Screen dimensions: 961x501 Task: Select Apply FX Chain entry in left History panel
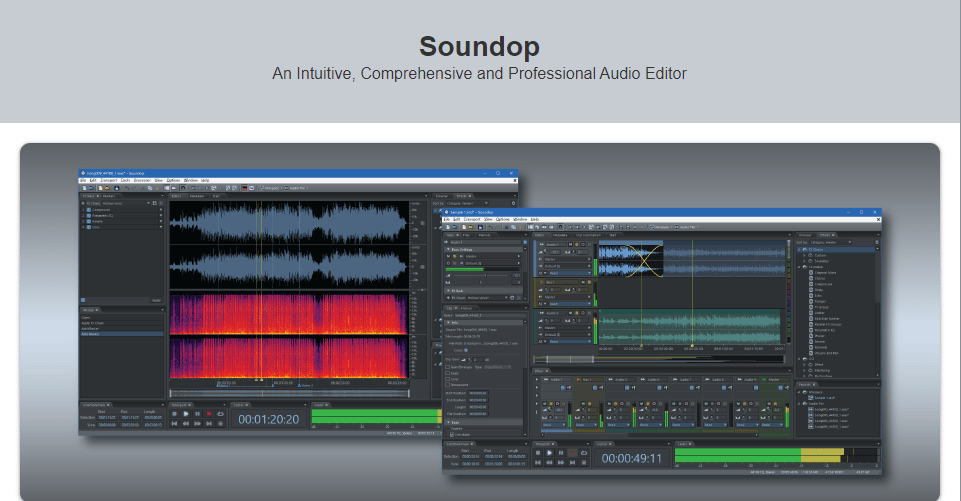pos(122,323)
